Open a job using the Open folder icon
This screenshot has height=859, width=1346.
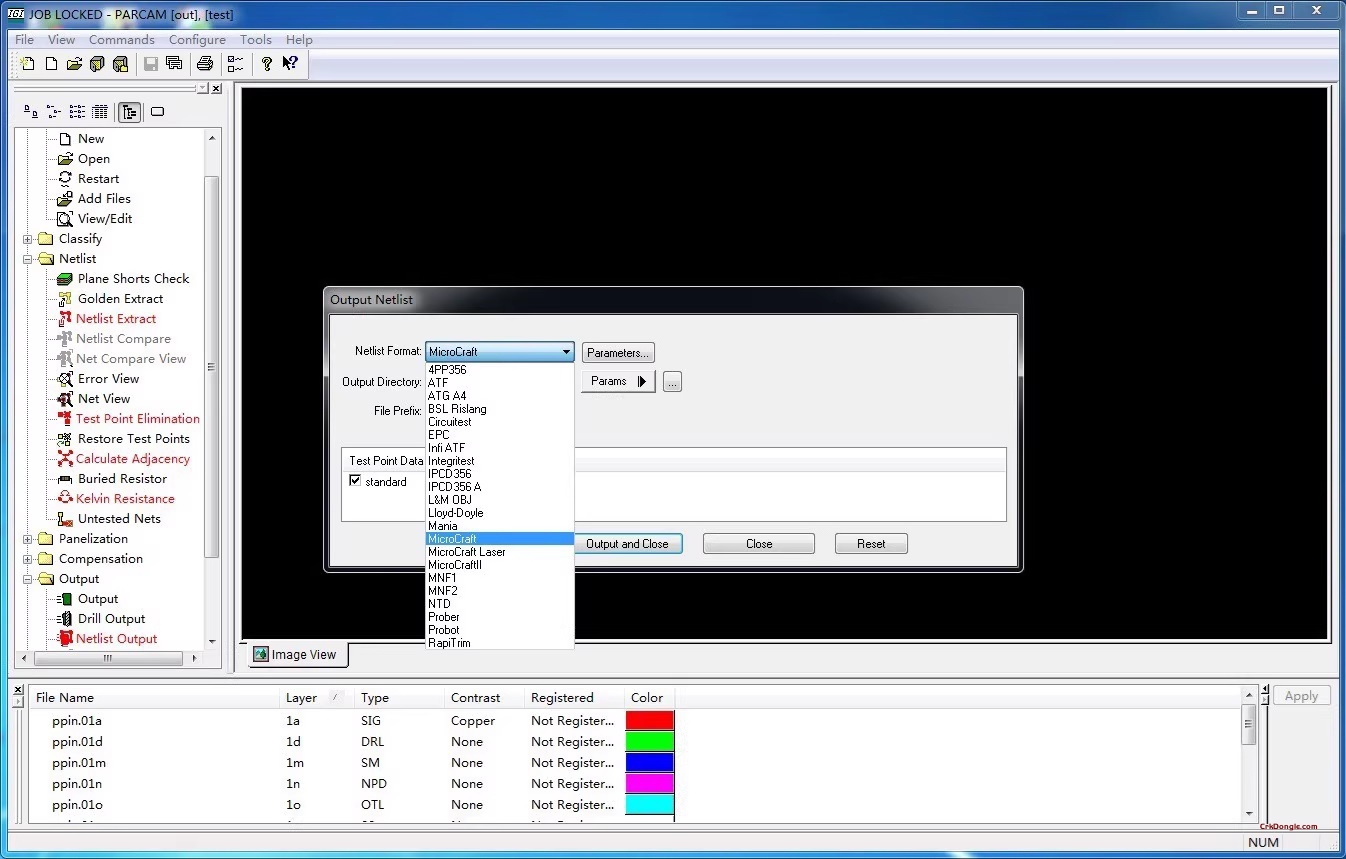(74, 63)
